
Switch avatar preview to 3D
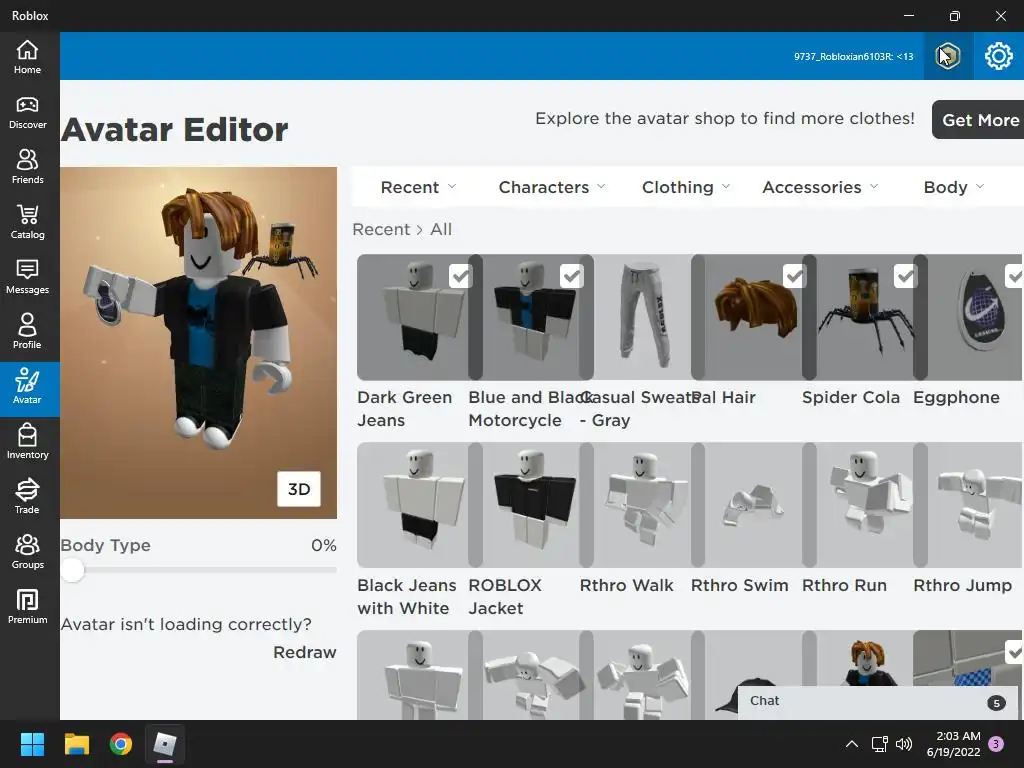pyautogui.click(x=299, y=489)
